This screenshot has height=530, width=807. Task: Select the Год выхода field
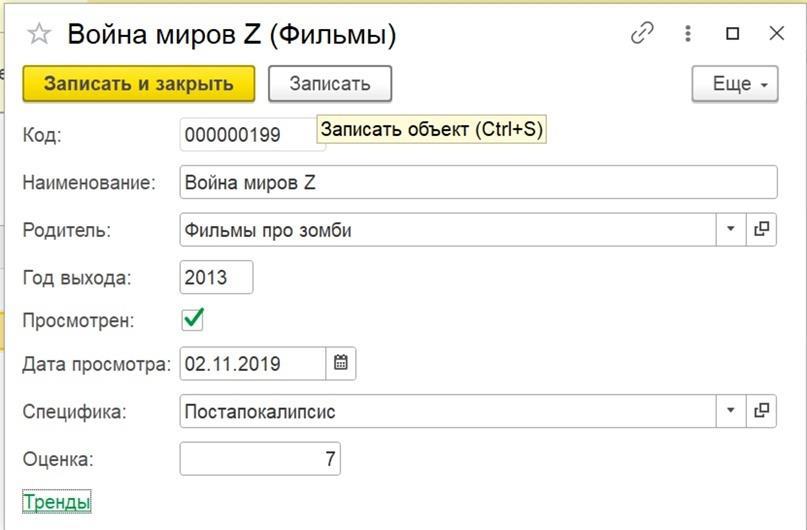[x=216, y=277]
